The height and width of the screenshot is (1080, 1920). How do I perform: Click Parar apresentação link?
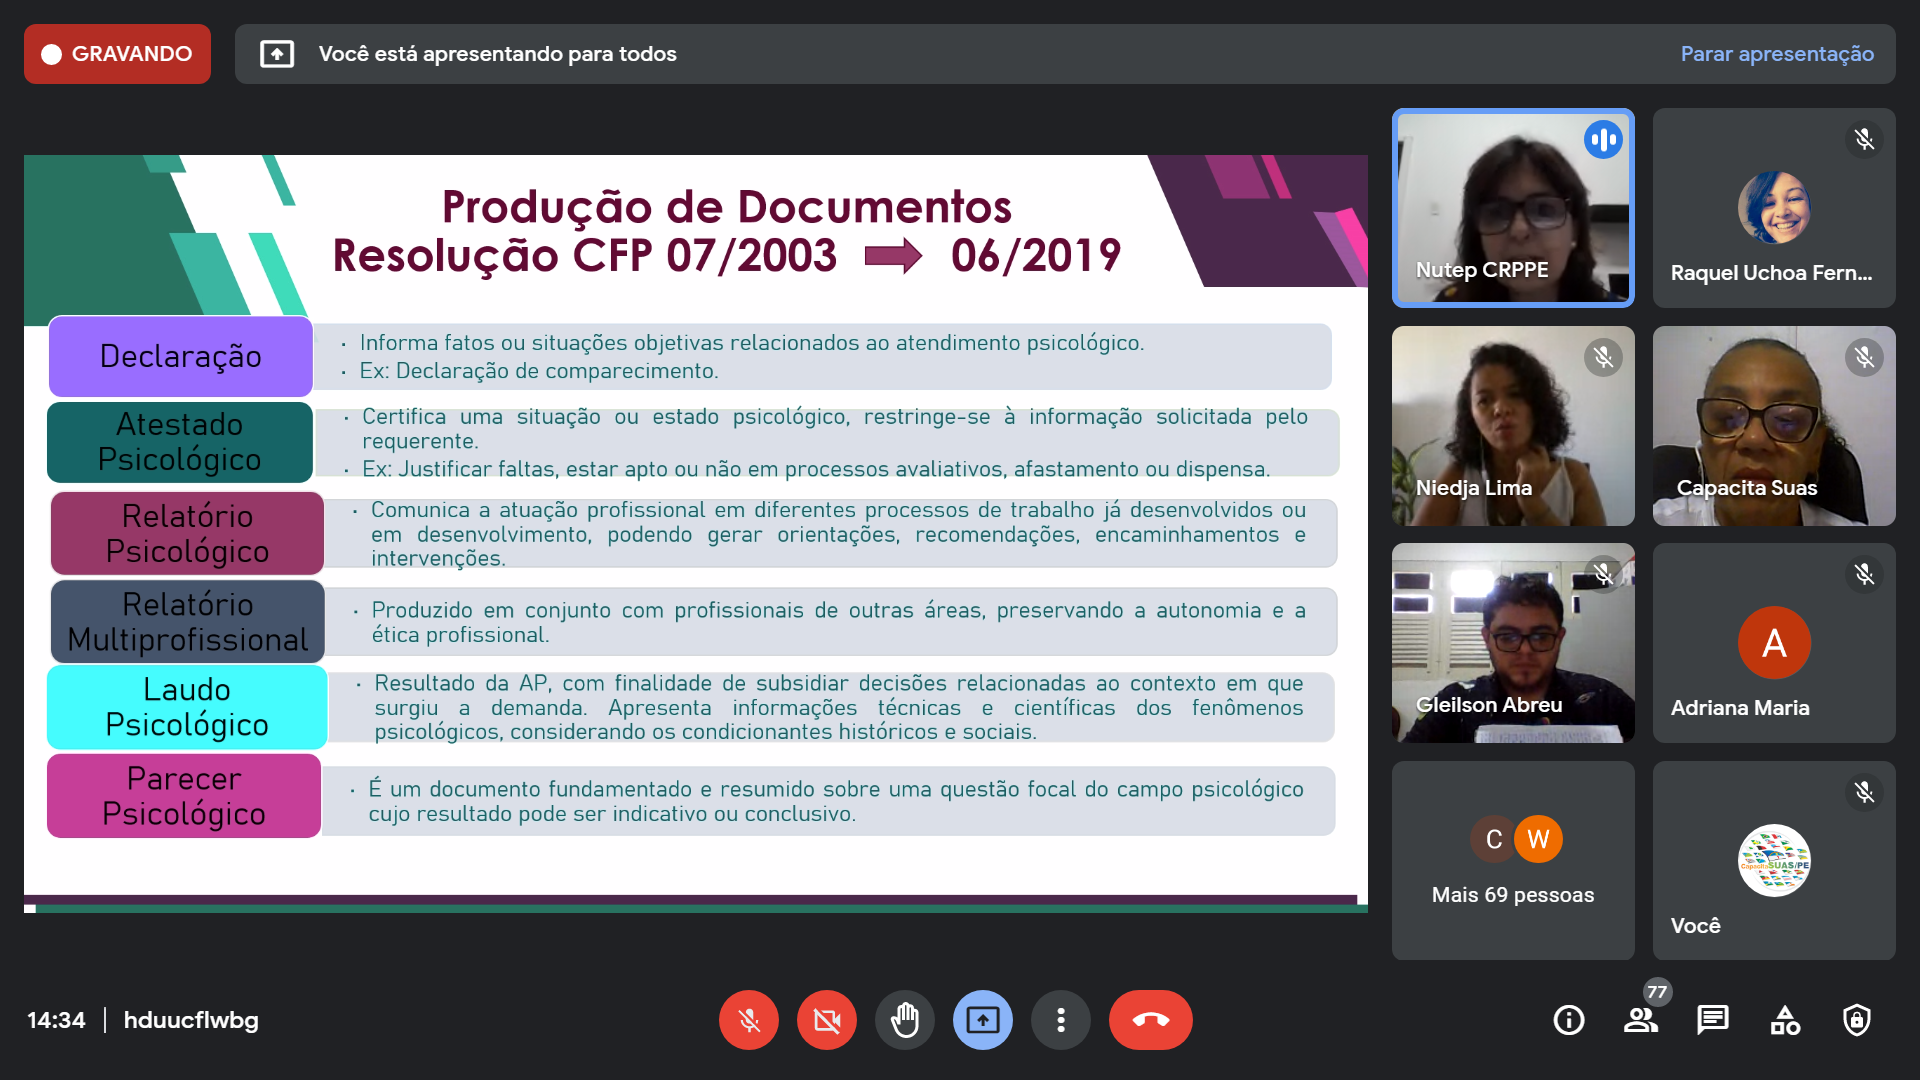click(1777, 54)
